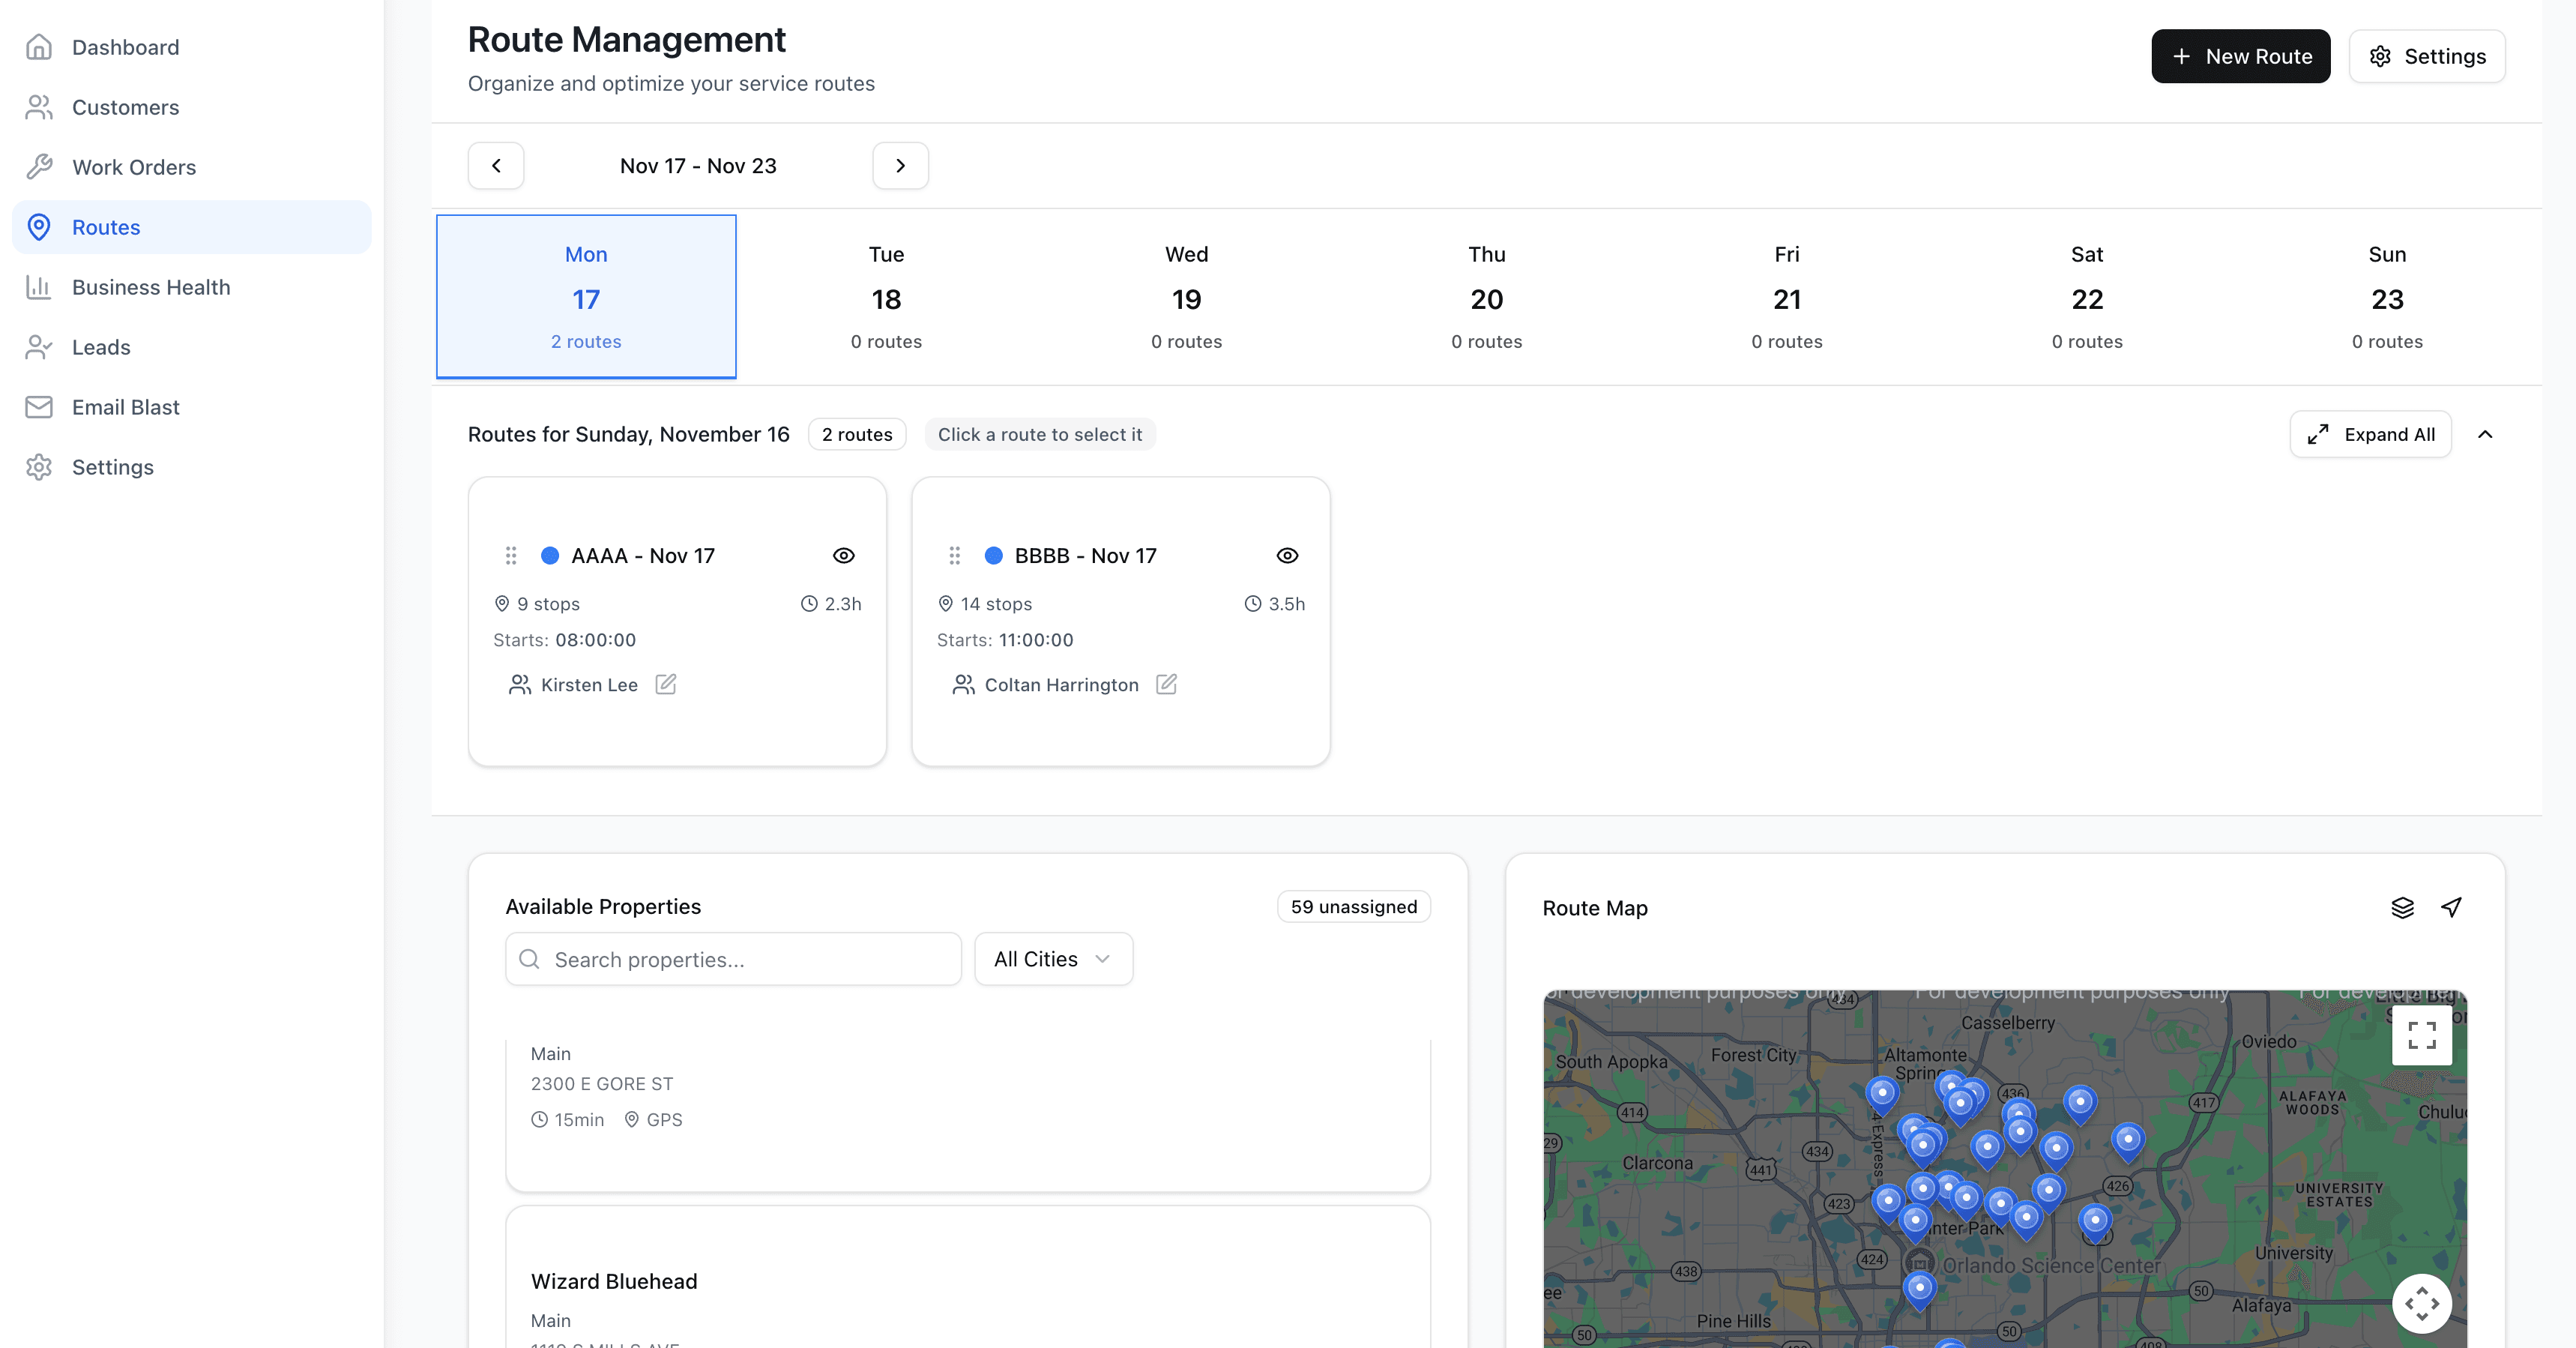Image resolution: width=2576 pixels, height=1348 pixels.
Task: Open the All Cities dropdown
Action: (1053, 959)
